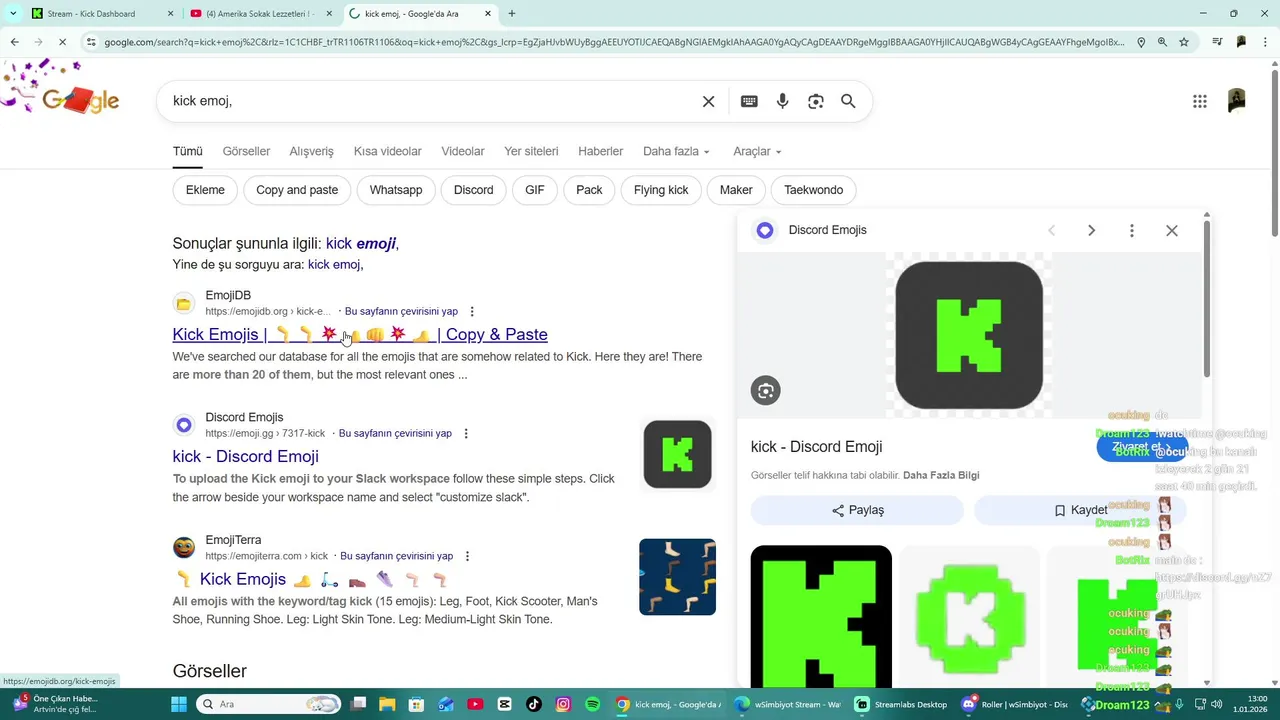Open the kick - Discord Emoji result link

pyautogui.click(x=245, y=456)
